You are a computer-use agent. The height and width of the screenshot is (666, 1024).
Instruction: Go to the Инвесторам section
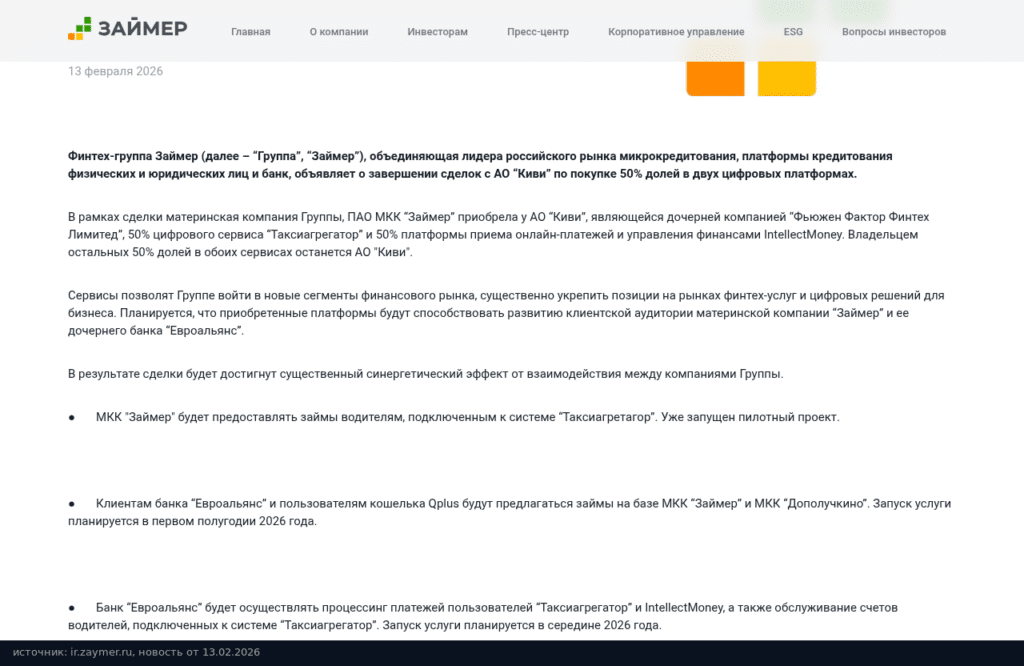(438, 31)
